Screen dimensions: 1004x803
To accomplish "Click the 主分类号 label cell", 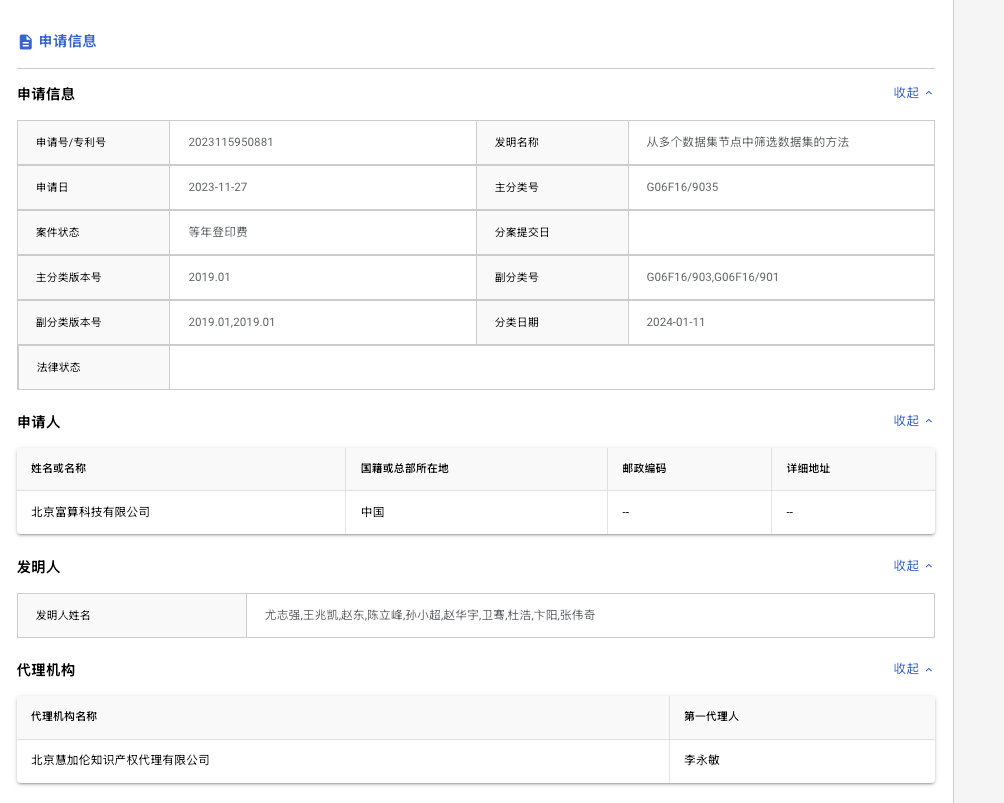I will 553,187.
